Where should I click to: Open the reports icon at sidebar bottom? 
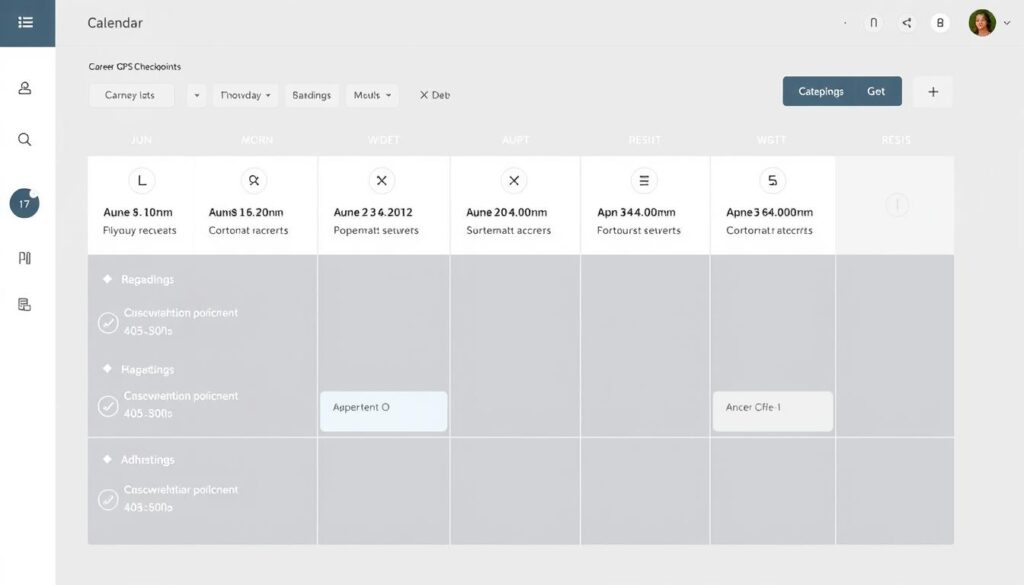[24, 304]
